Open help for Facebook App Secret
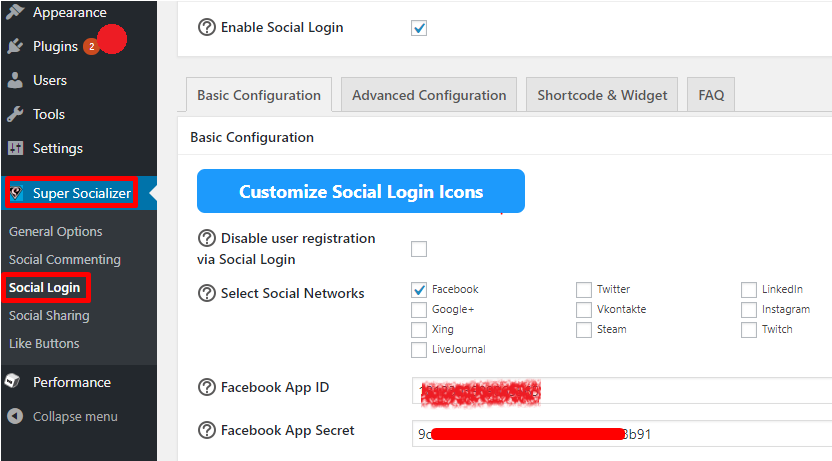 [206, 430]
